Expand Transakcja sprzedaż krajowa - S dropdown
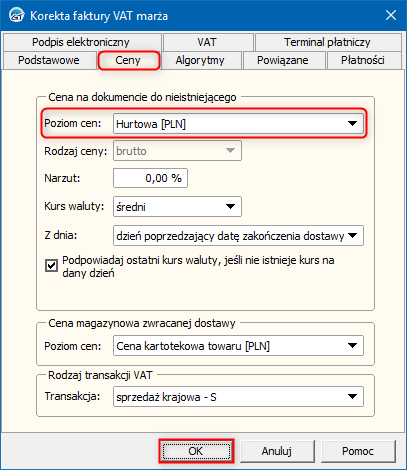This screenshot has height=470, width=407. (x=238, y=397)
